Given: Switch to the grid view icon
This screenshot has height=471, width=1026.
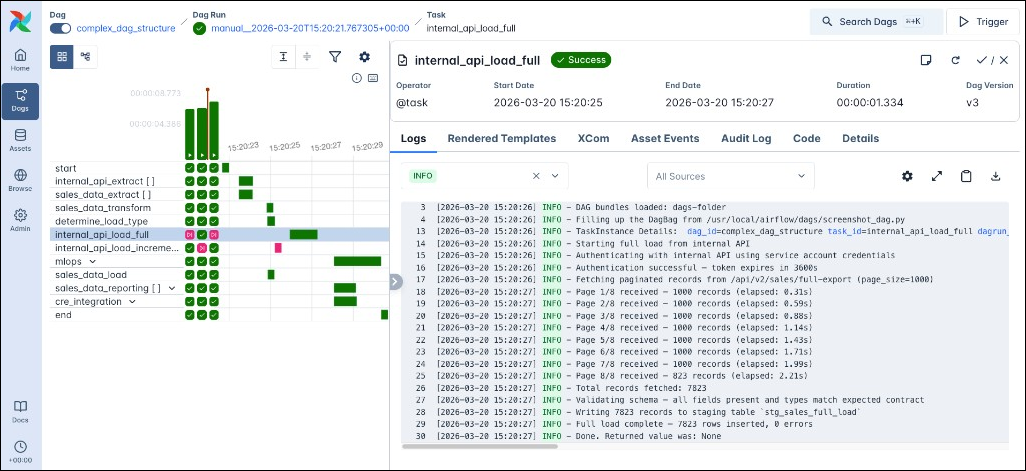Looking at the screenshot, I should [x=62, y=57].
